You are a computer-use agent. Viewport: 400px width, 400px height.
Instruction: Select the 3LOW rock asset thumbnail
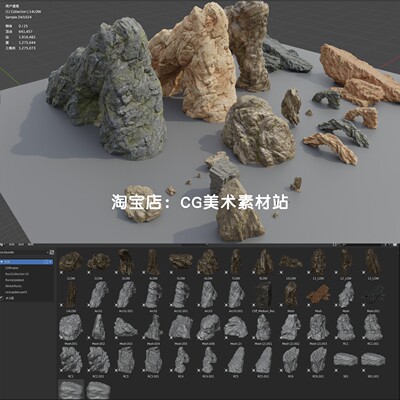(x=126, y=261)
